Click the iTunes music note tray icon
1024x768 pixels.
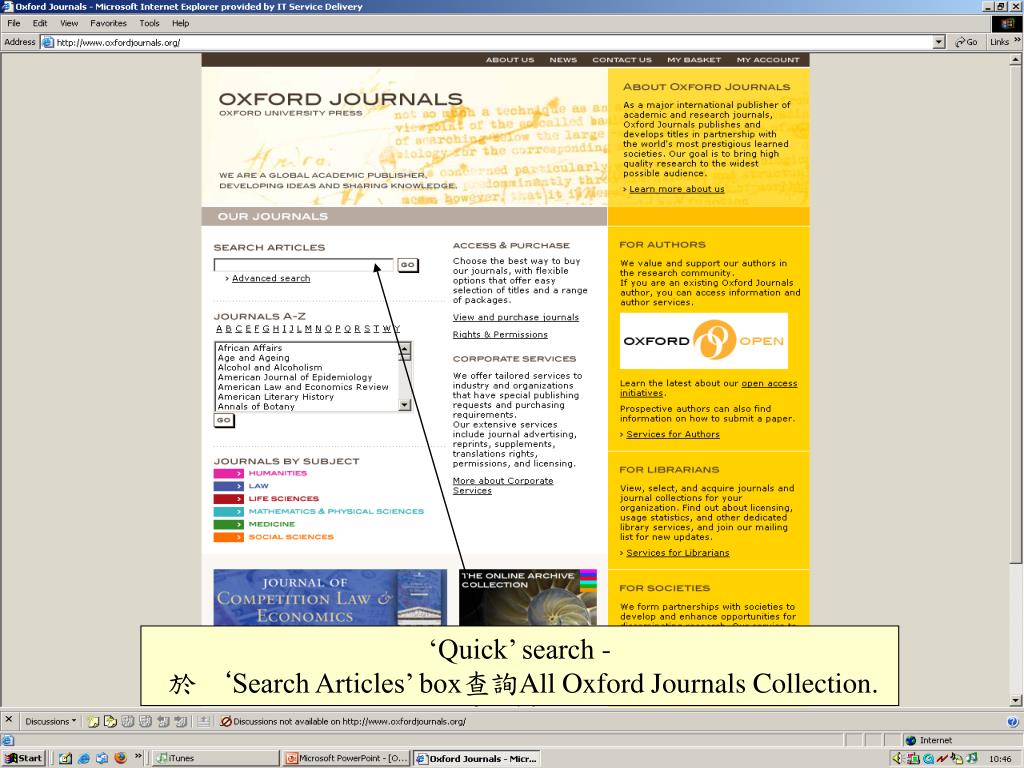point(972,758)
